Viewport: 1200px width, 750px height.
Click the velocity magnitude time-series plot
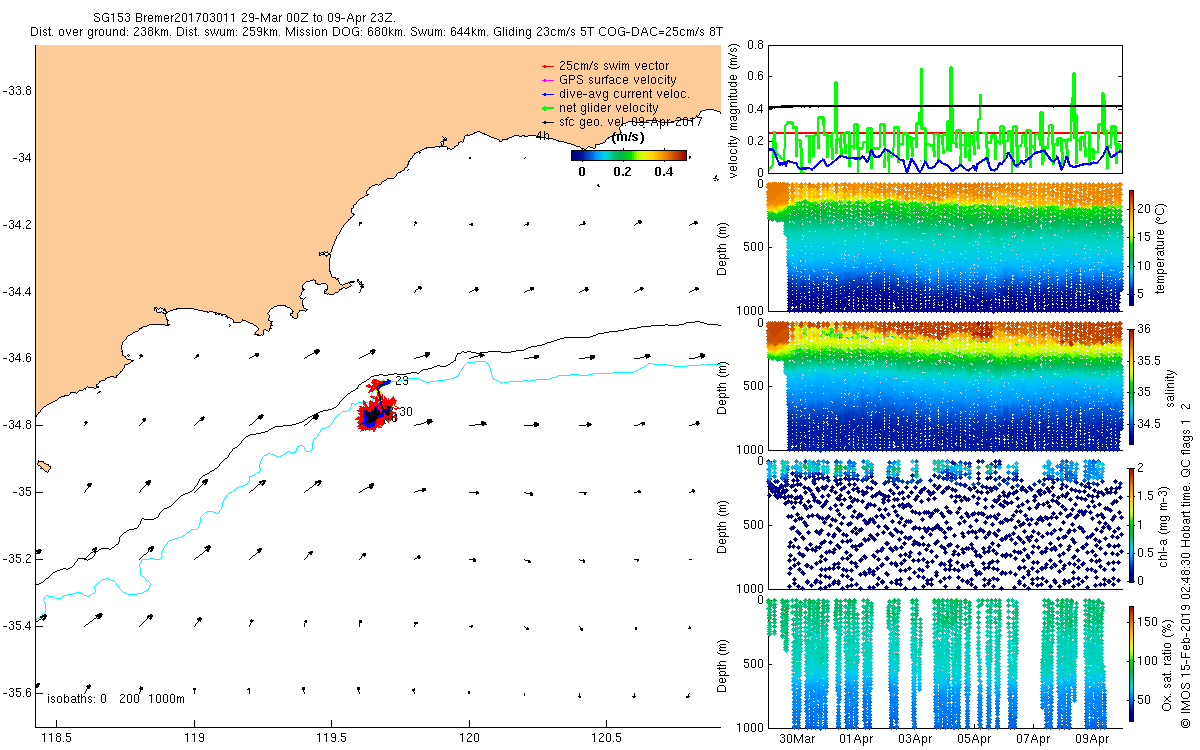point(944,109)
